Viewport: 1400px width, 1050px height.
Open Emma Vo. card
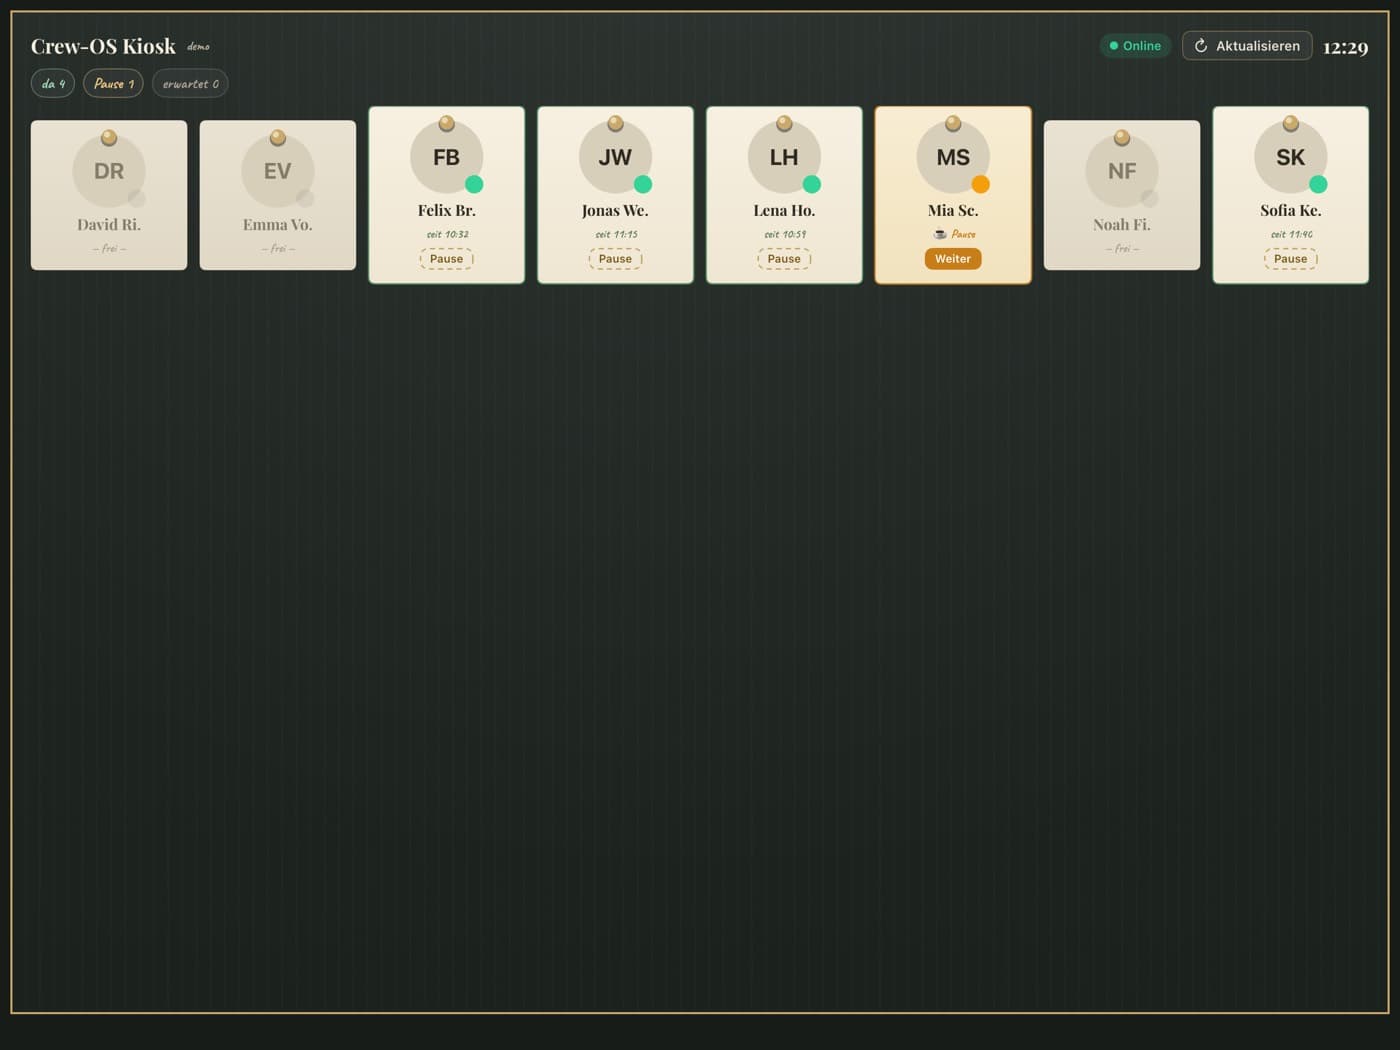click(x=278, y=195)
